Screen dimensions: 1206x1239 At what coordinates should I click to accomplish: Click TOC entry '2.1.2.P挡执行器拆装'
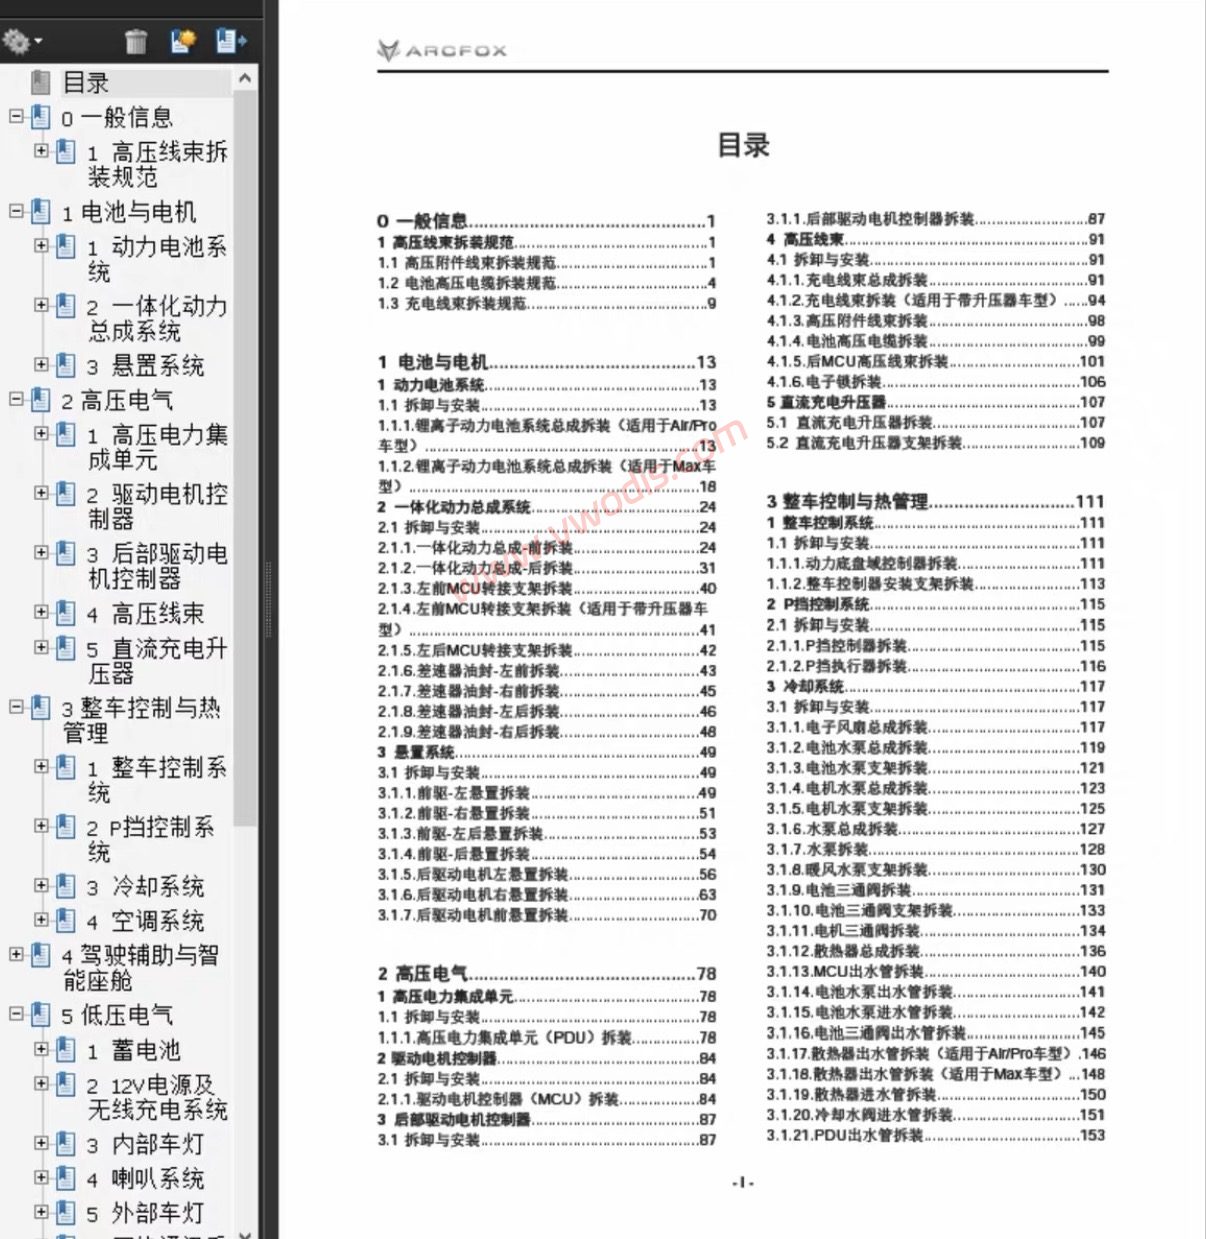[935, 666]
